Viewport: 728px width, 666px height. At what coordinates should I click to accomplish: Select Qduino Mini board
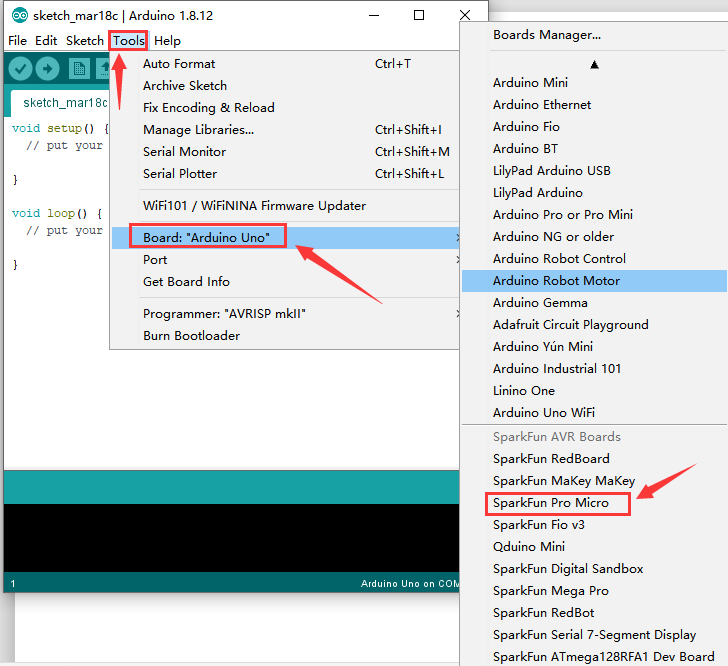594,546
